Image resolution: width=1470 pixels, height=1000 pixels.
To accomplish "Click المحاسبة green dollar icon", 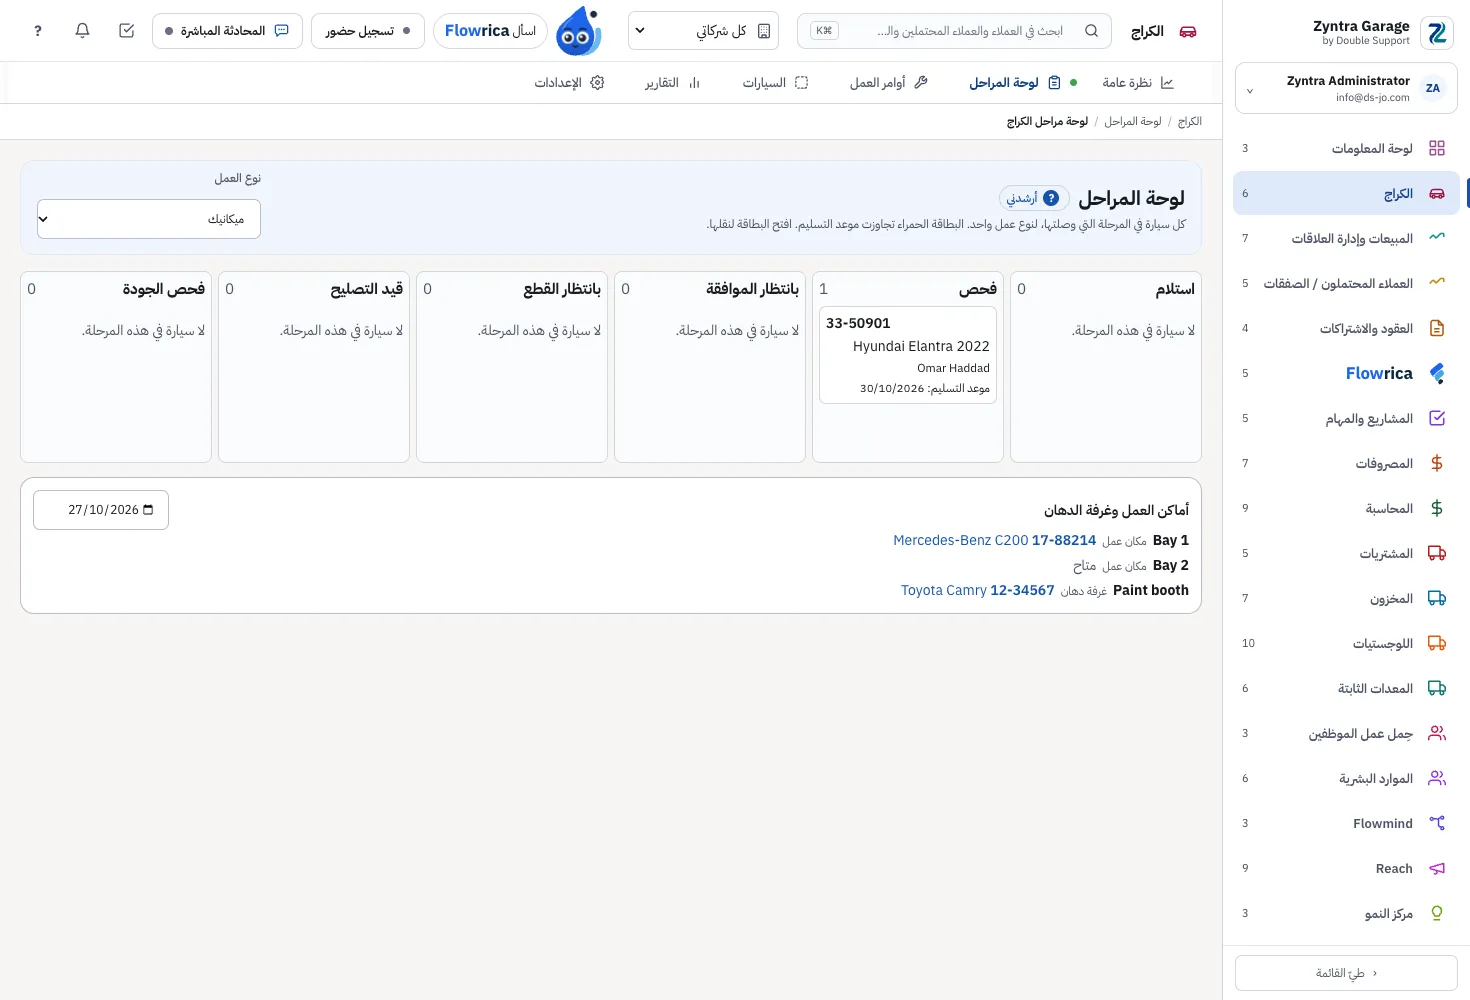I will pyautogui.click(x=1437, y=508).
